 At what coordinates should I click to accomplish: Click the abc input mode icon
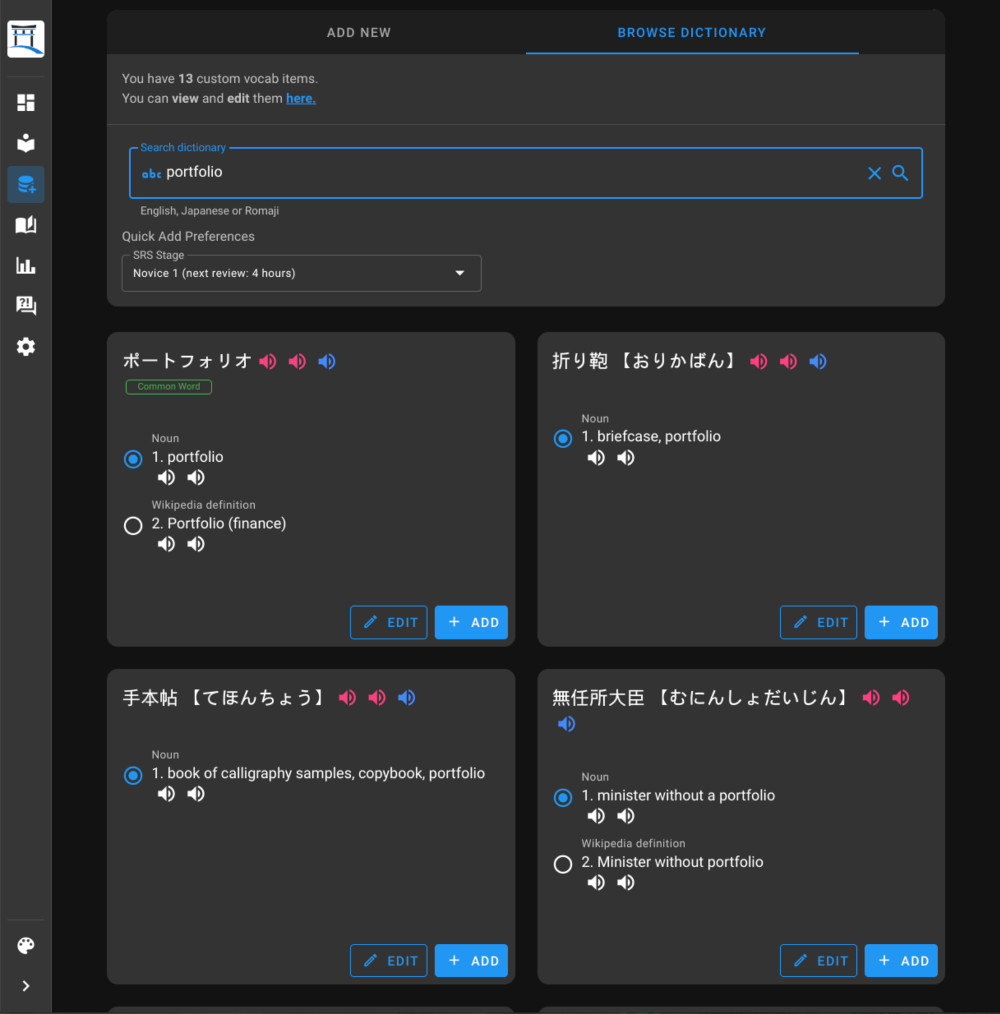[x=151, y=173]
